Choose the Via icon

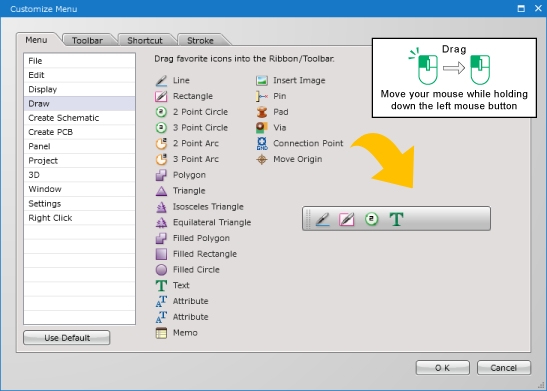click(262, 128)
